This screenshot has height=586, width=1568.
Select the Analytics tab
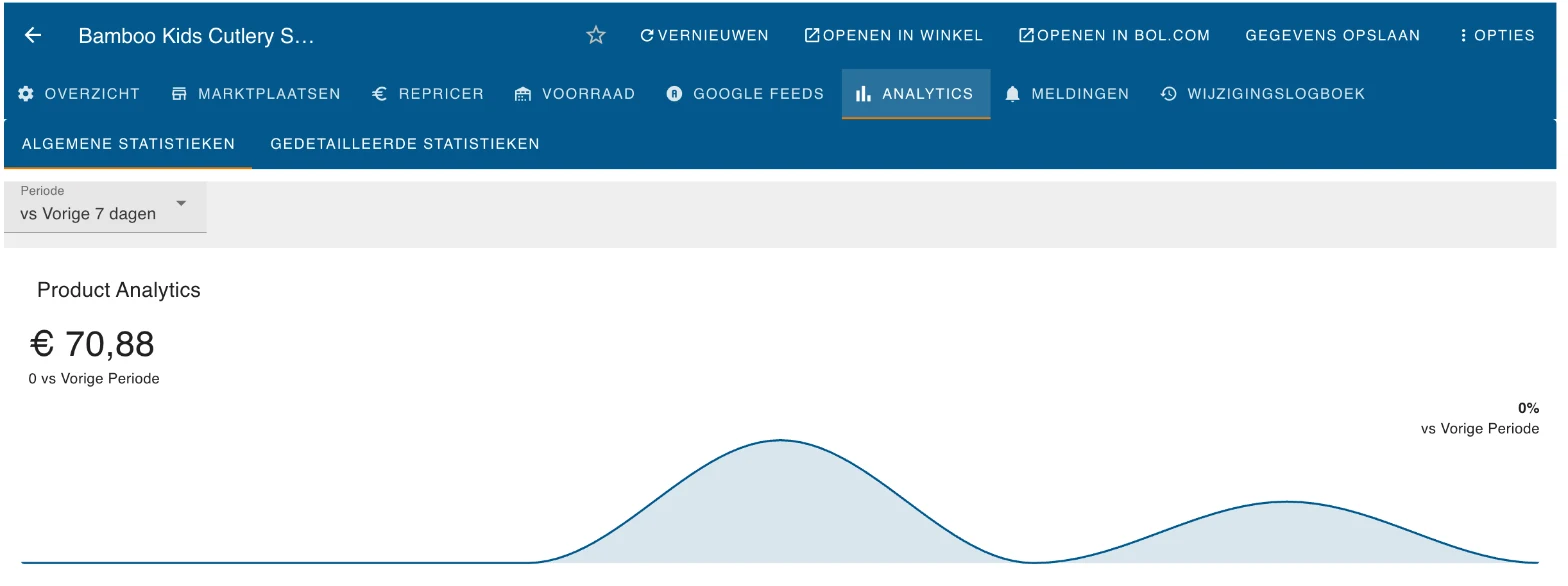click(x=916, y=94)
